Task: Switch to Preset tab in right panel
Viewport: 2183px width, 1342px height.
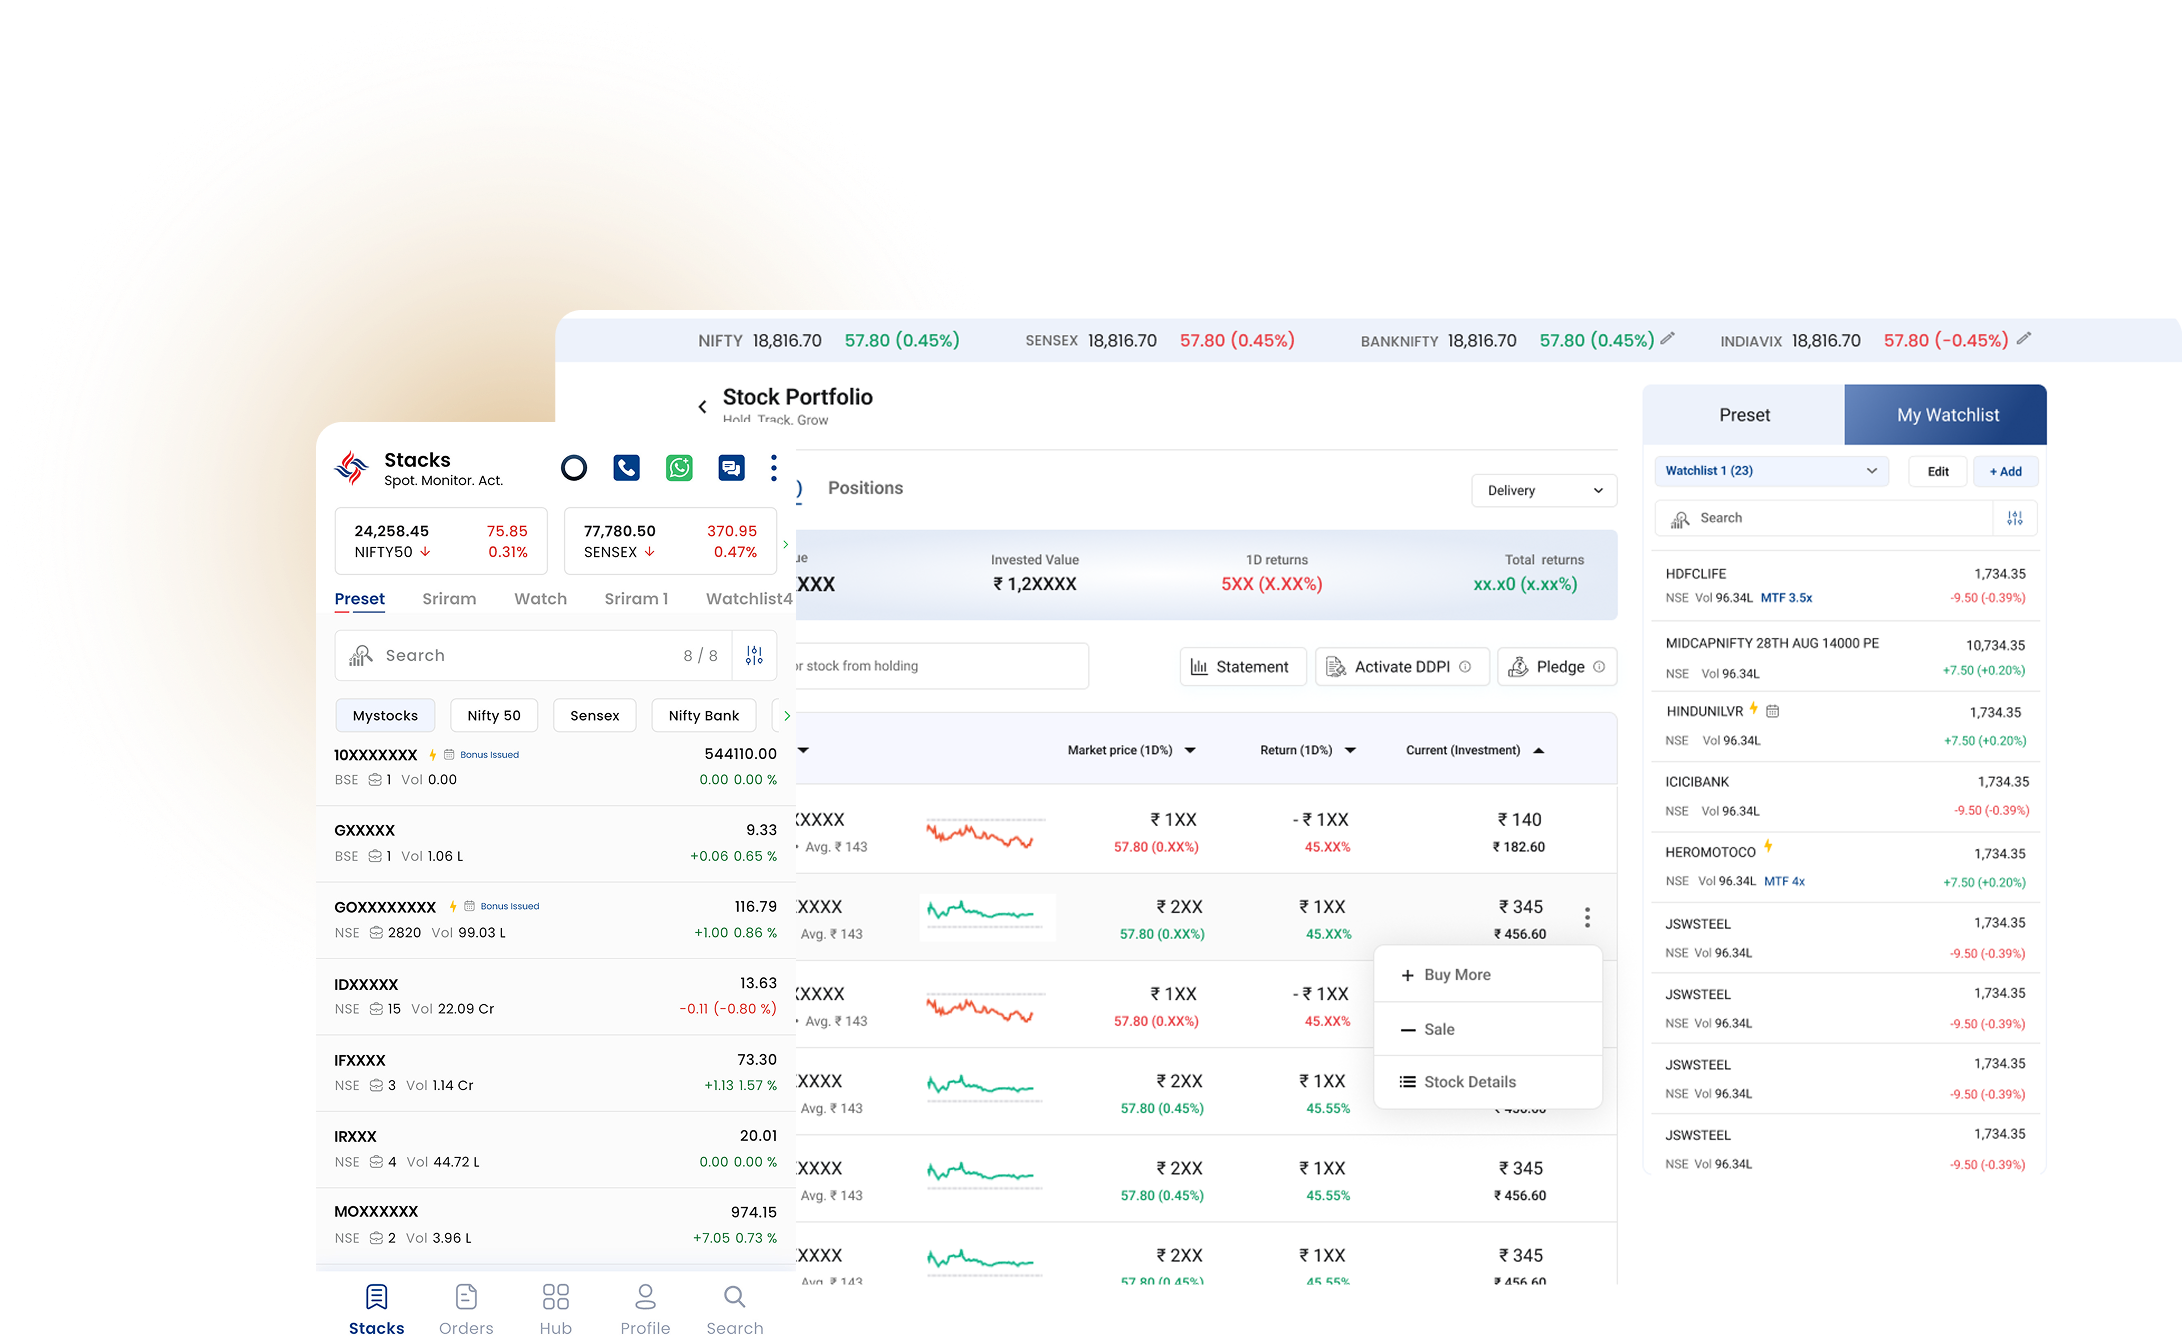Action: [1744, 415]
